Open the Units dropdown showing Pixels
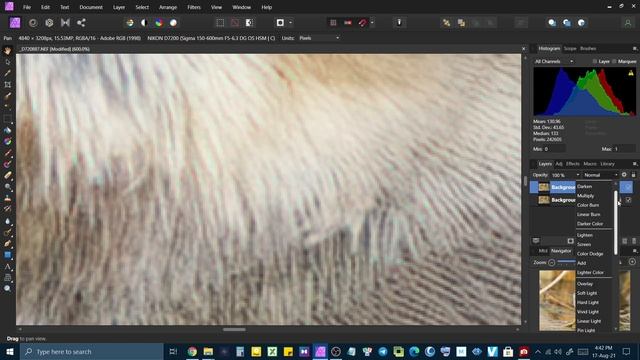Viewport: 640px width, 360px height. pyautogui.click(x=319, y=38)
